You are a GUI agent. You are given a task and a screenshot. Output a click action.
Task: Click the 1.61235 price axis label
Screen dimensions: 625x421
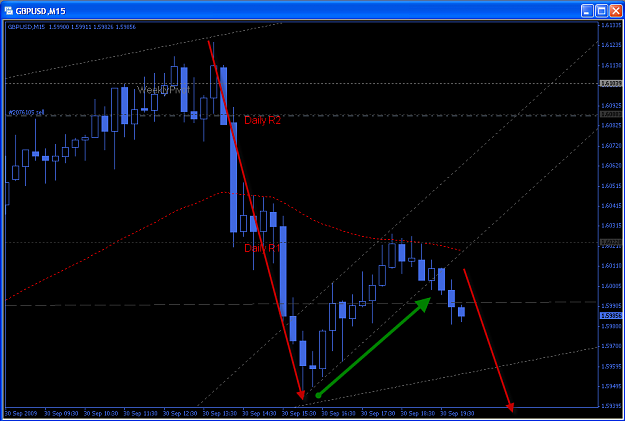click(x=611, y=45)
